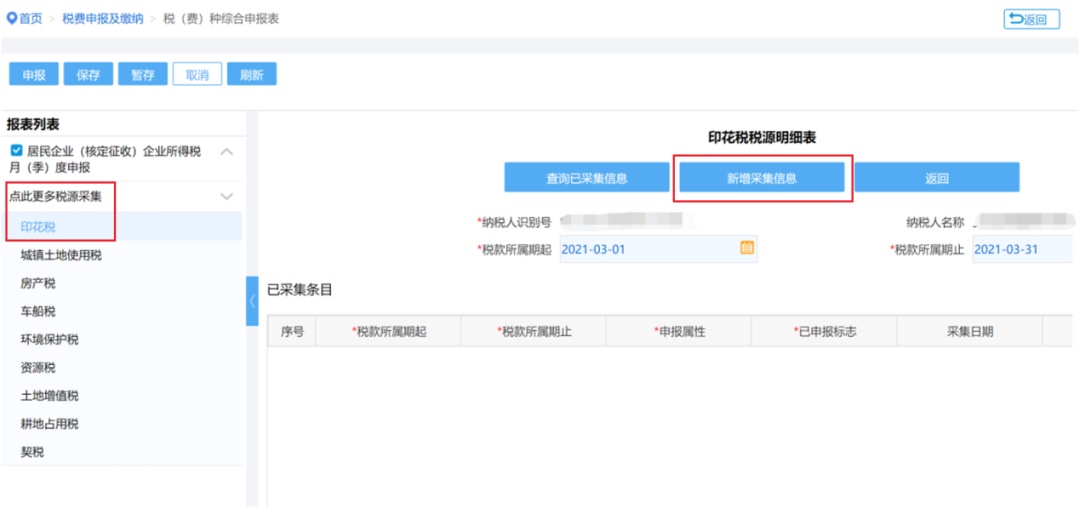Select 环境保护税 in the sidebar
Viewport: 1080px width, 508px height.
tap(49, 339)
